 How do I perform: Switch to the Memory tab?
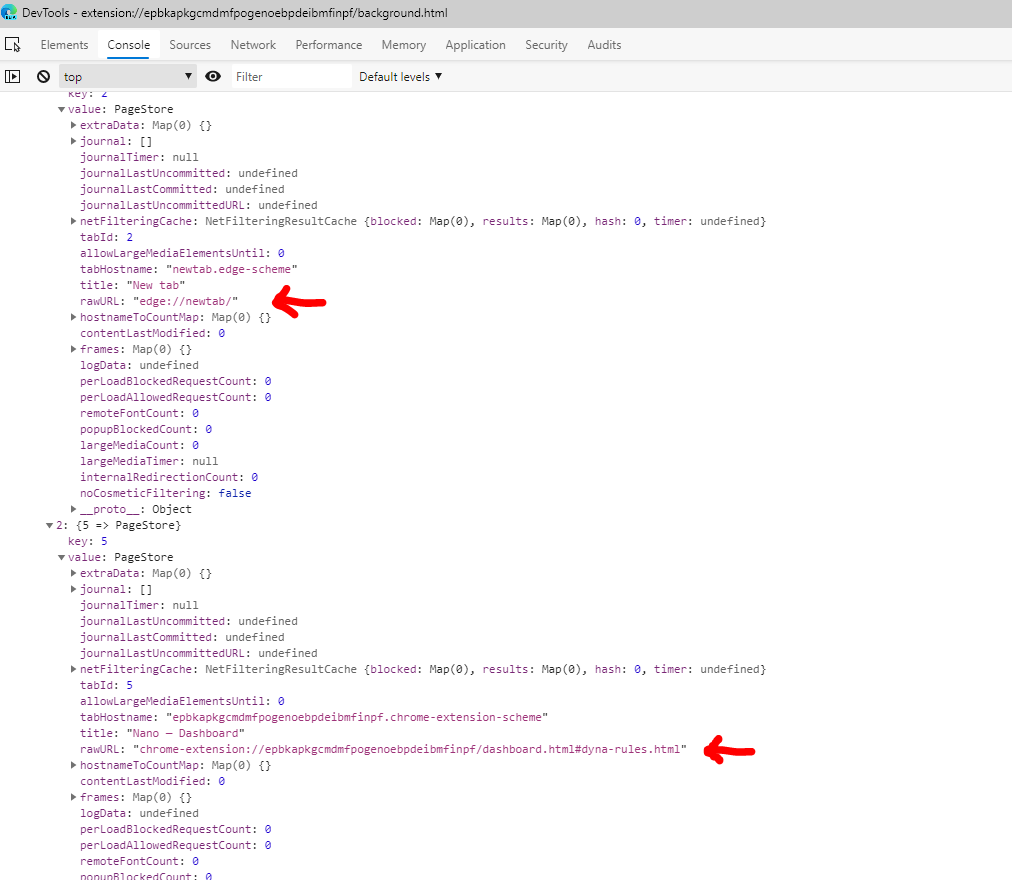[x=403, y=44]
